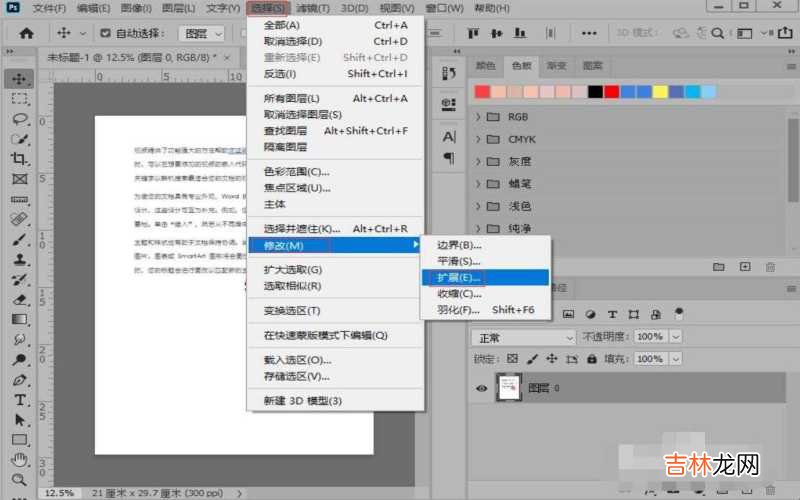Select the Zoom magnifier tool

19,480
